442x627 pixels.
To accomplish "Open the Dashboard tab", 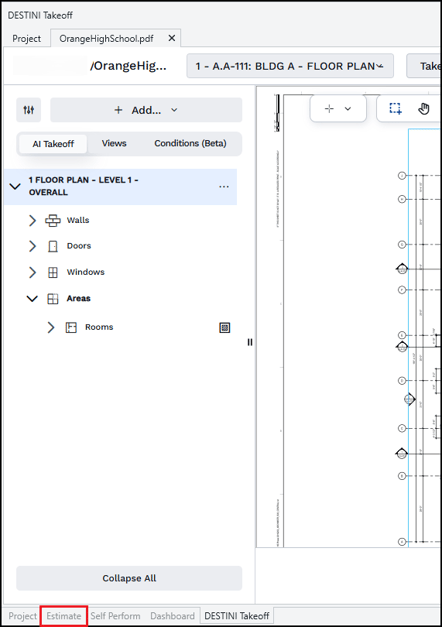I will click(x=172, y=616).
